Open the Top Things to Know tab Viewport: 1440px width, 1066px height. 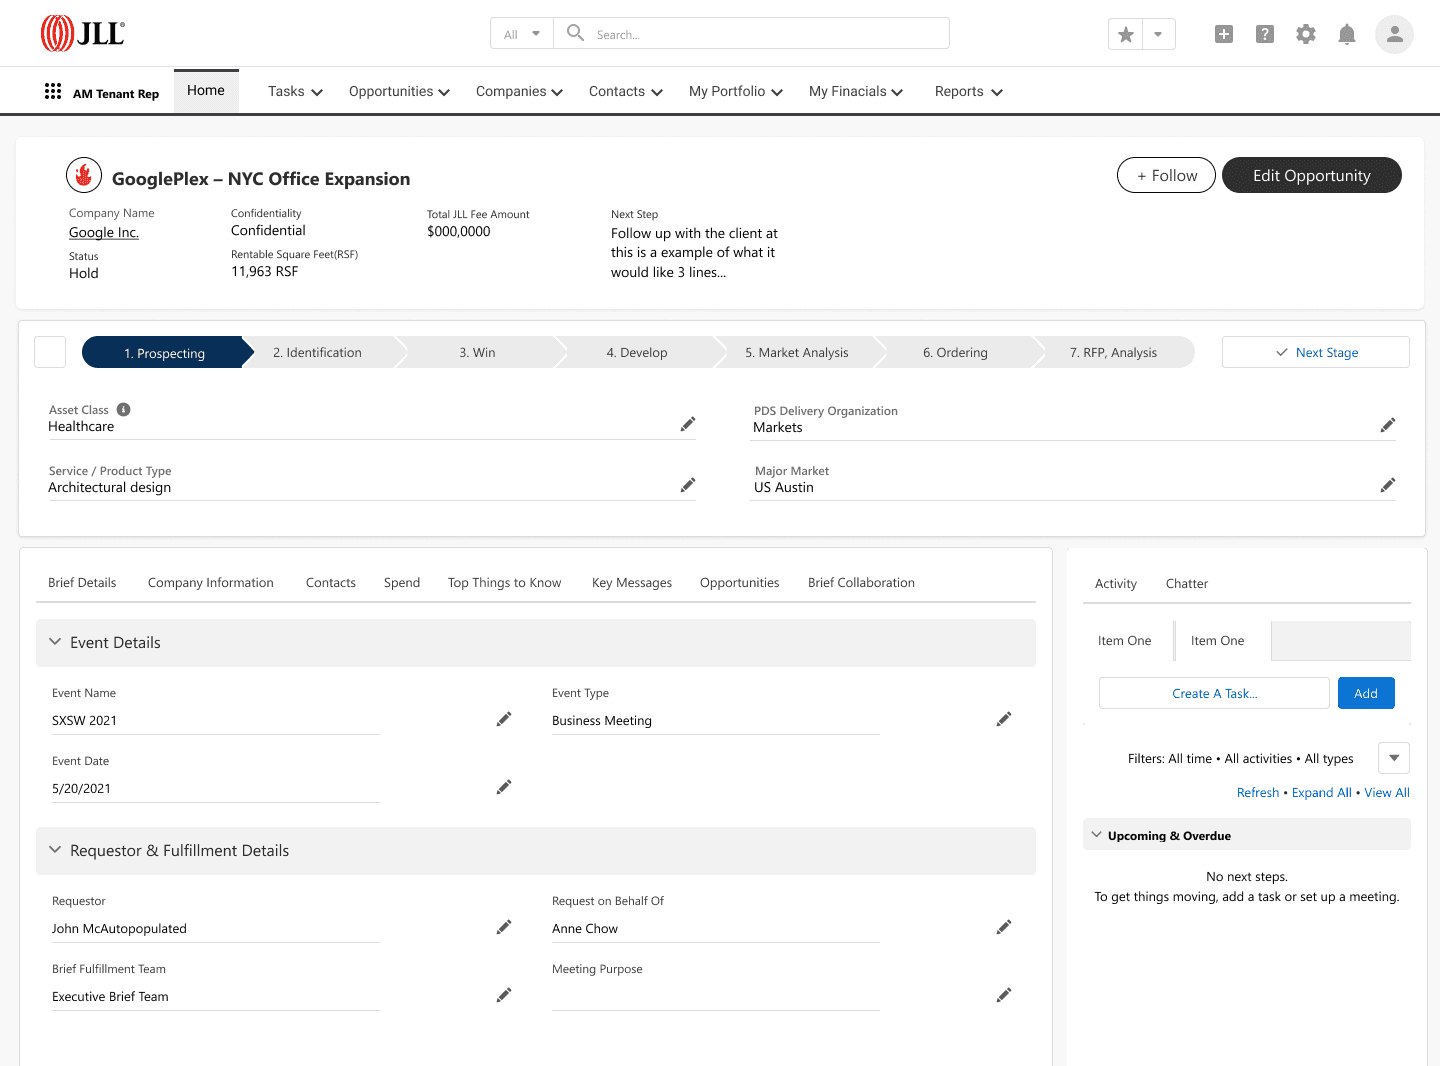coord(504,583)
